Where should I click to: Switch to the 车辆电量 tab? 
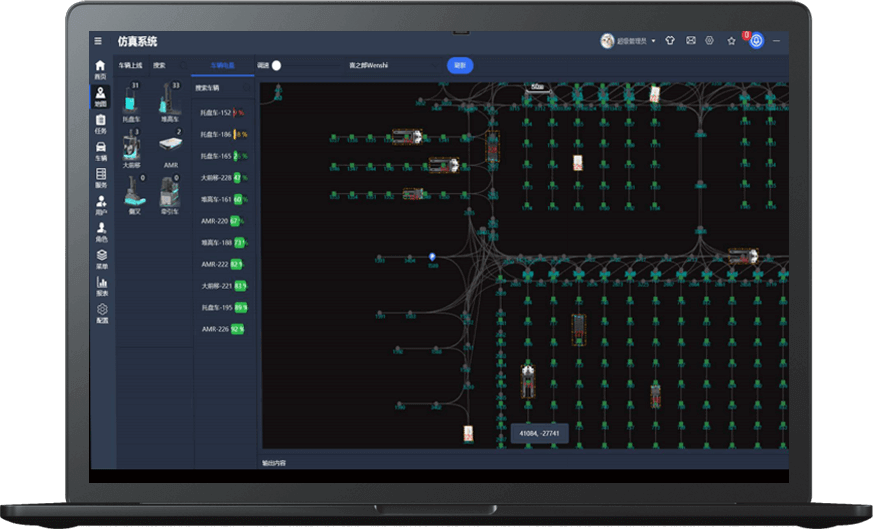pyautogui.click(x=223, y=65)
